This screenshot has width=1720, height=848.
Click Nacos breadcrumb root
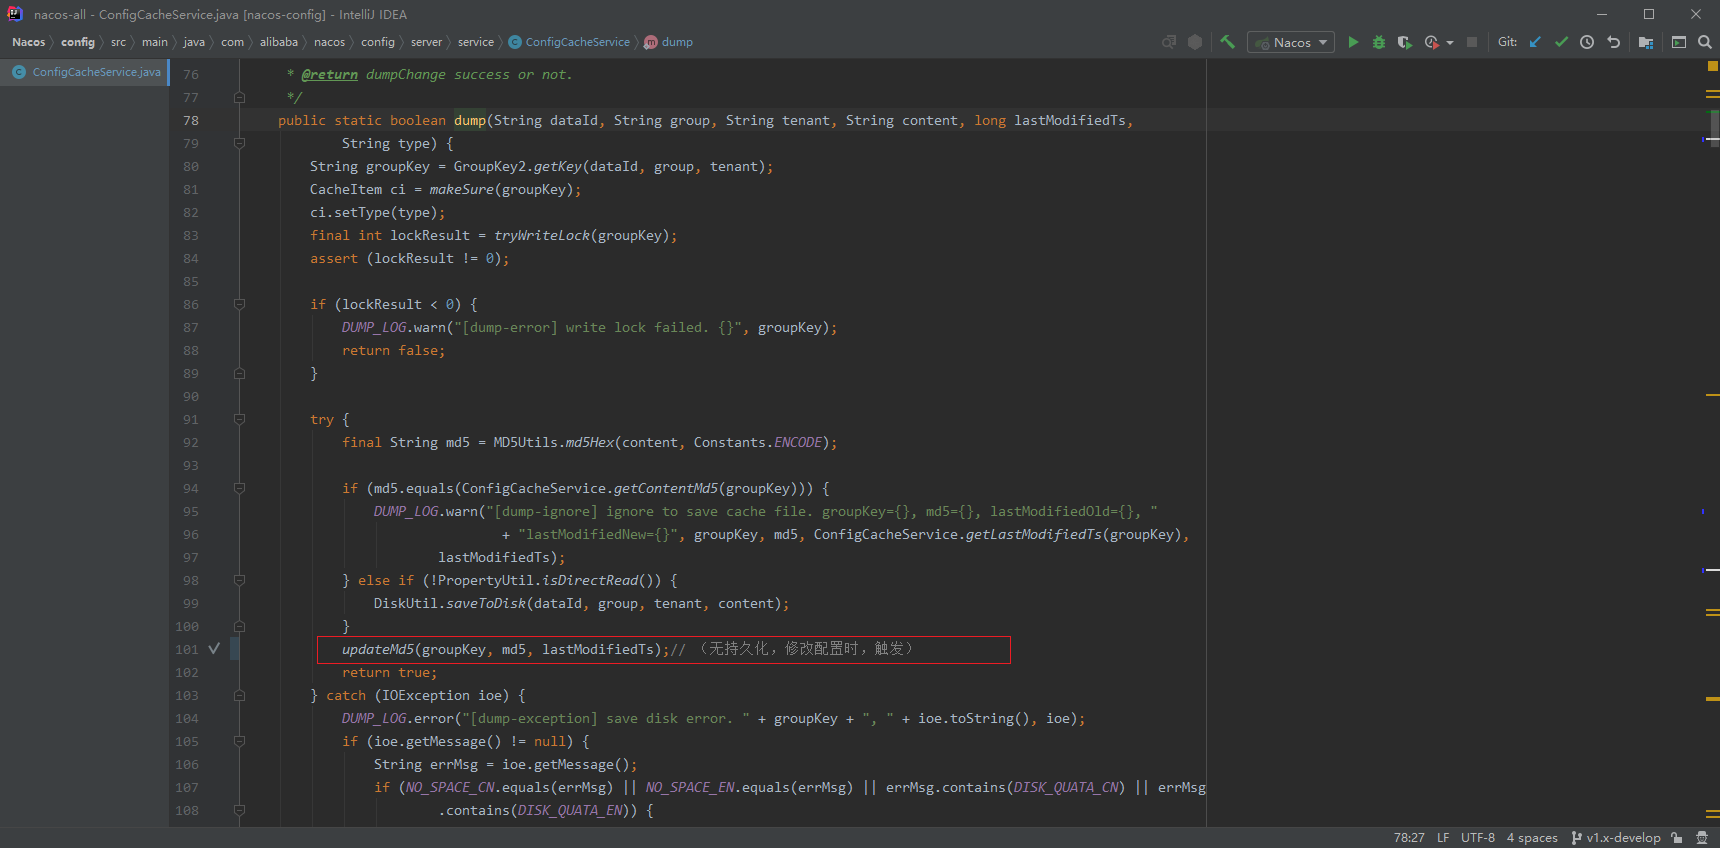(x=28, y=42)
